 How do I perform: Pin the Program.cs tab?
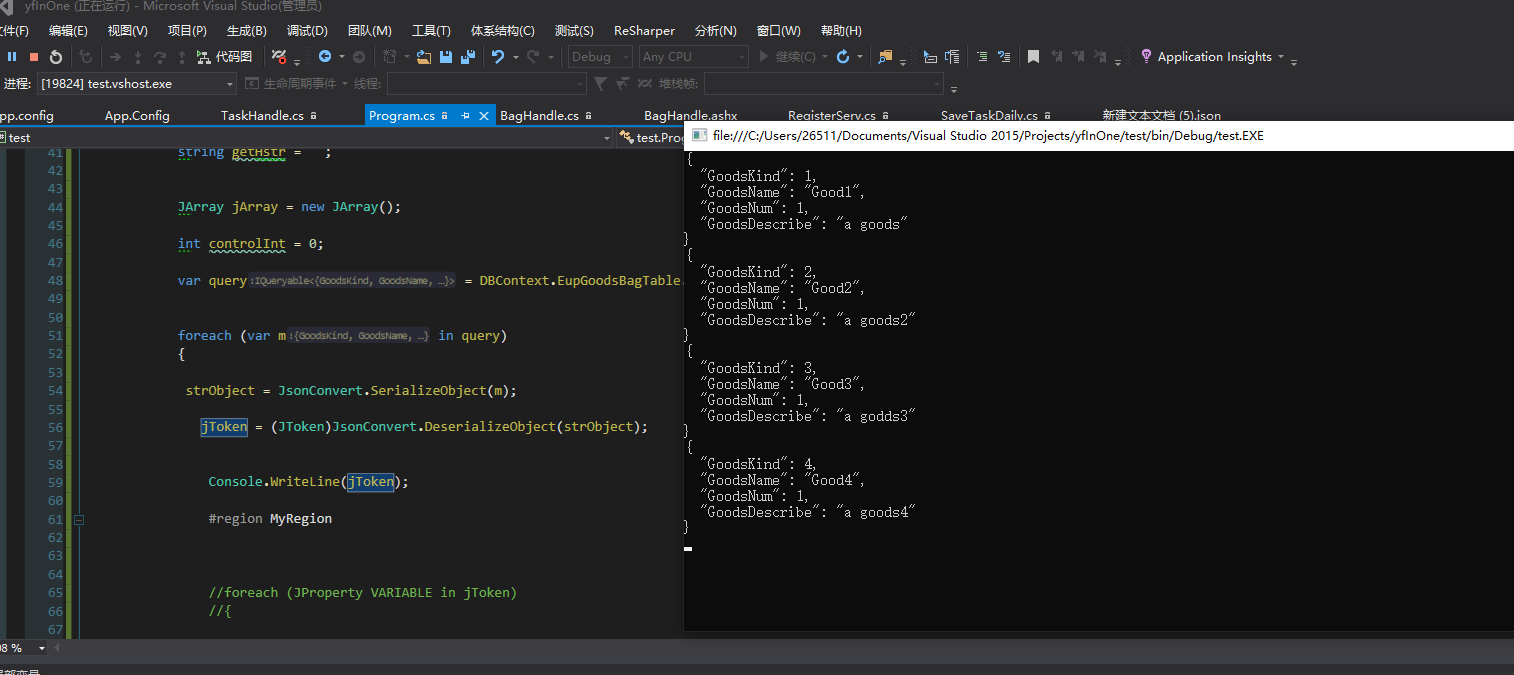[x=465, y=116]
